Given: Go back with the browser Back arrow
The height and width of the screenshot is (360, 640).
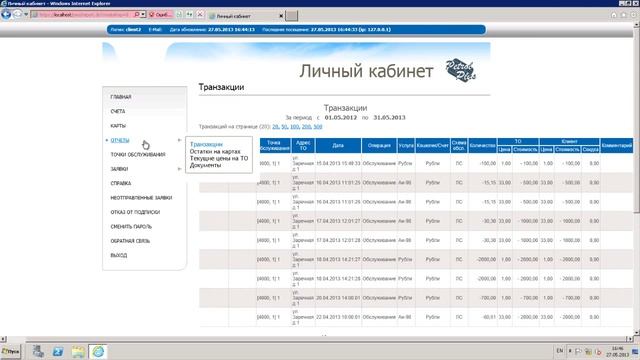Looking at the screenshot, I should (6, 14).
